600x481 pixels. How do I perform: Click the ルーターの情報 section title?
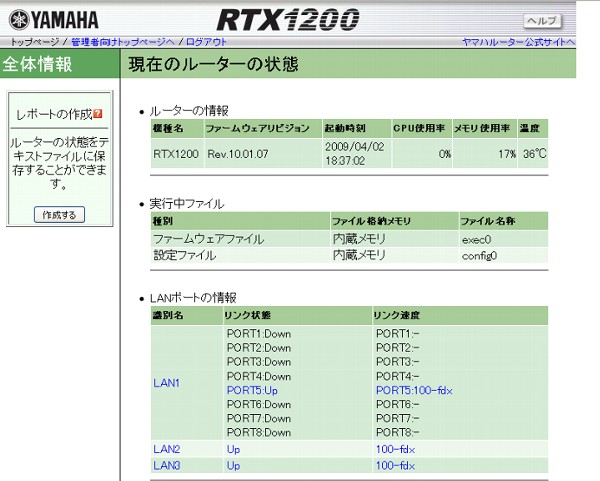point(189,111)
